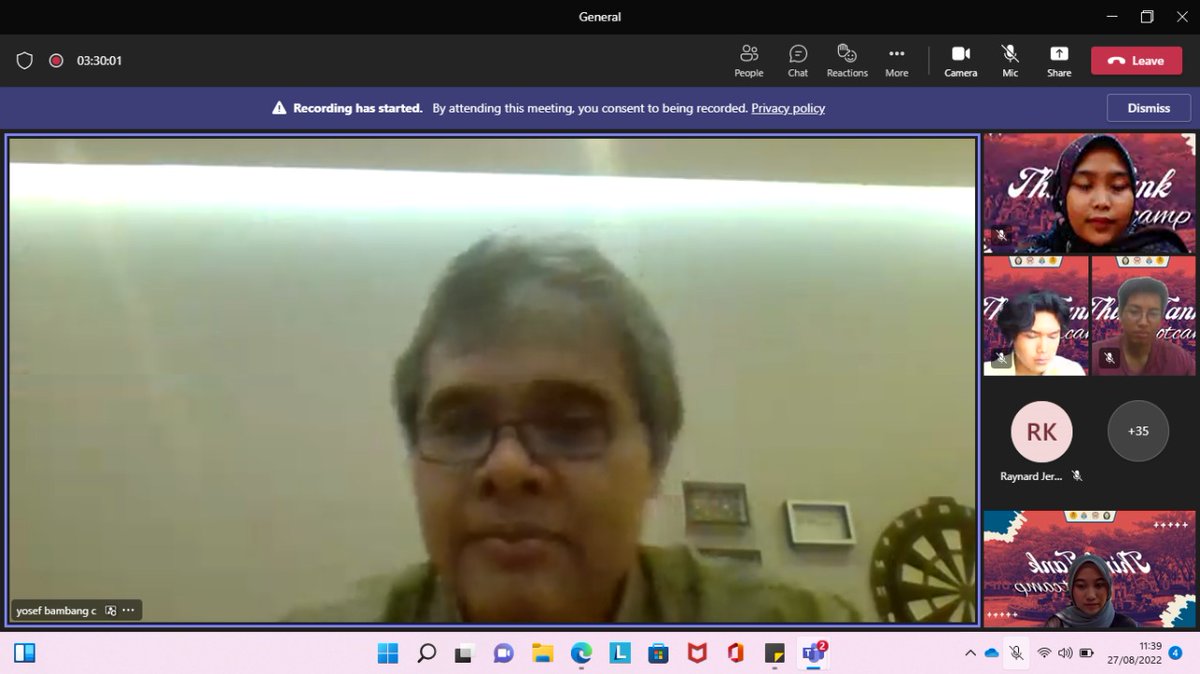The width and height of the screenshot is (1200, 674).
Task: Switch to Microsoft Teams taskbar icon
Action: pyautogui.click(x=813, y=653)
